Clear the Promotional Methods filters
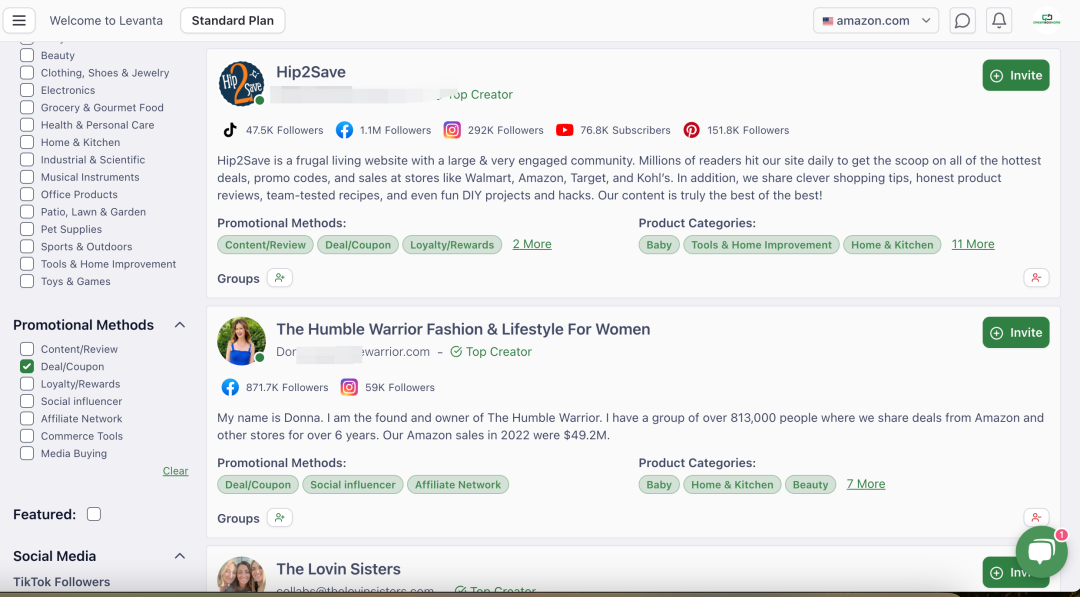This screenshot has width=1080, height=597. coord(175,471)
